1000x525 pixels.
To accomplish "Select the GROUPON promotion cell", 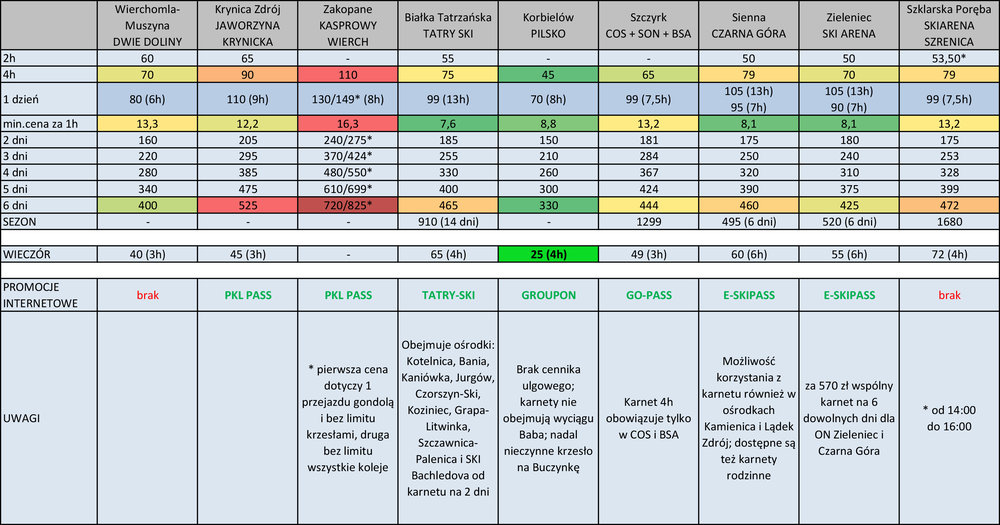I will click(548, 295).
